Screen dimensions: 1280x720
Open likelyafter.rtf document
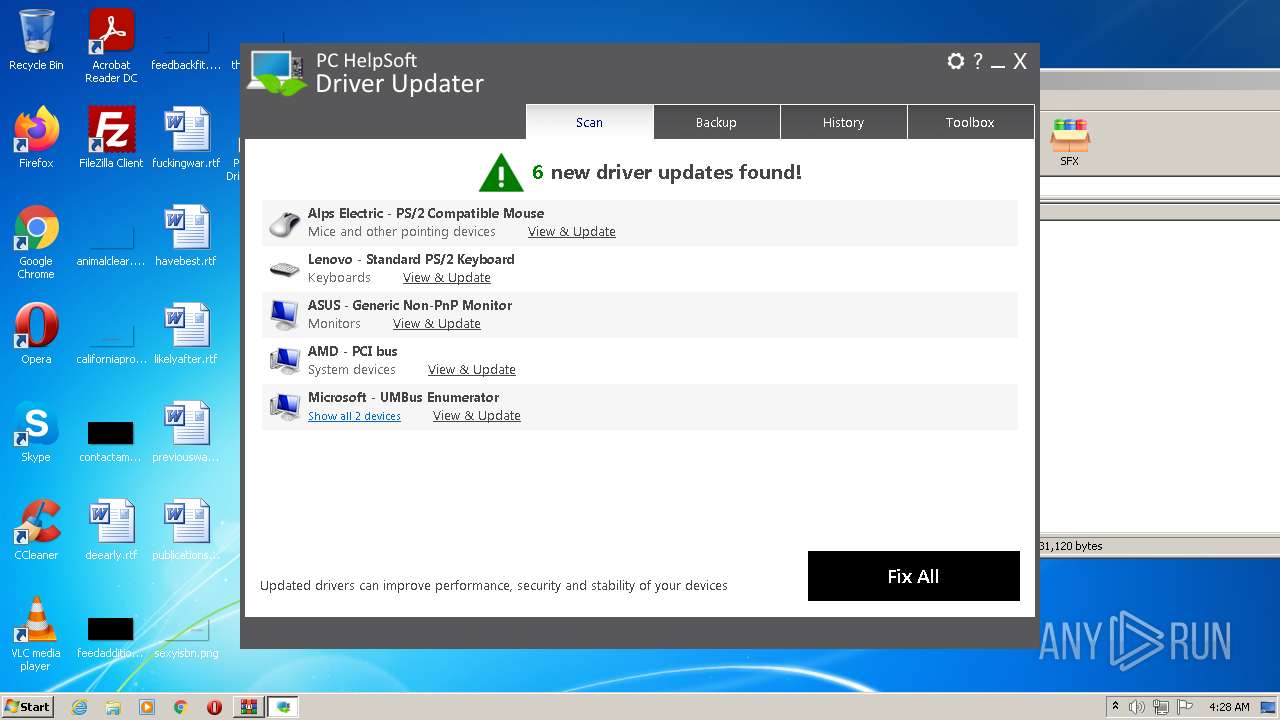tap(186, 334)
